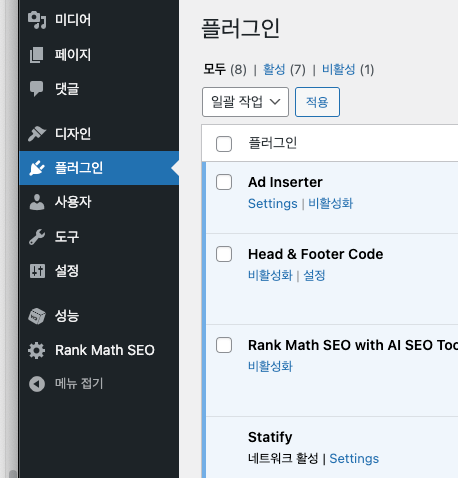Click the 페이지 pages icon

[37, 55]
